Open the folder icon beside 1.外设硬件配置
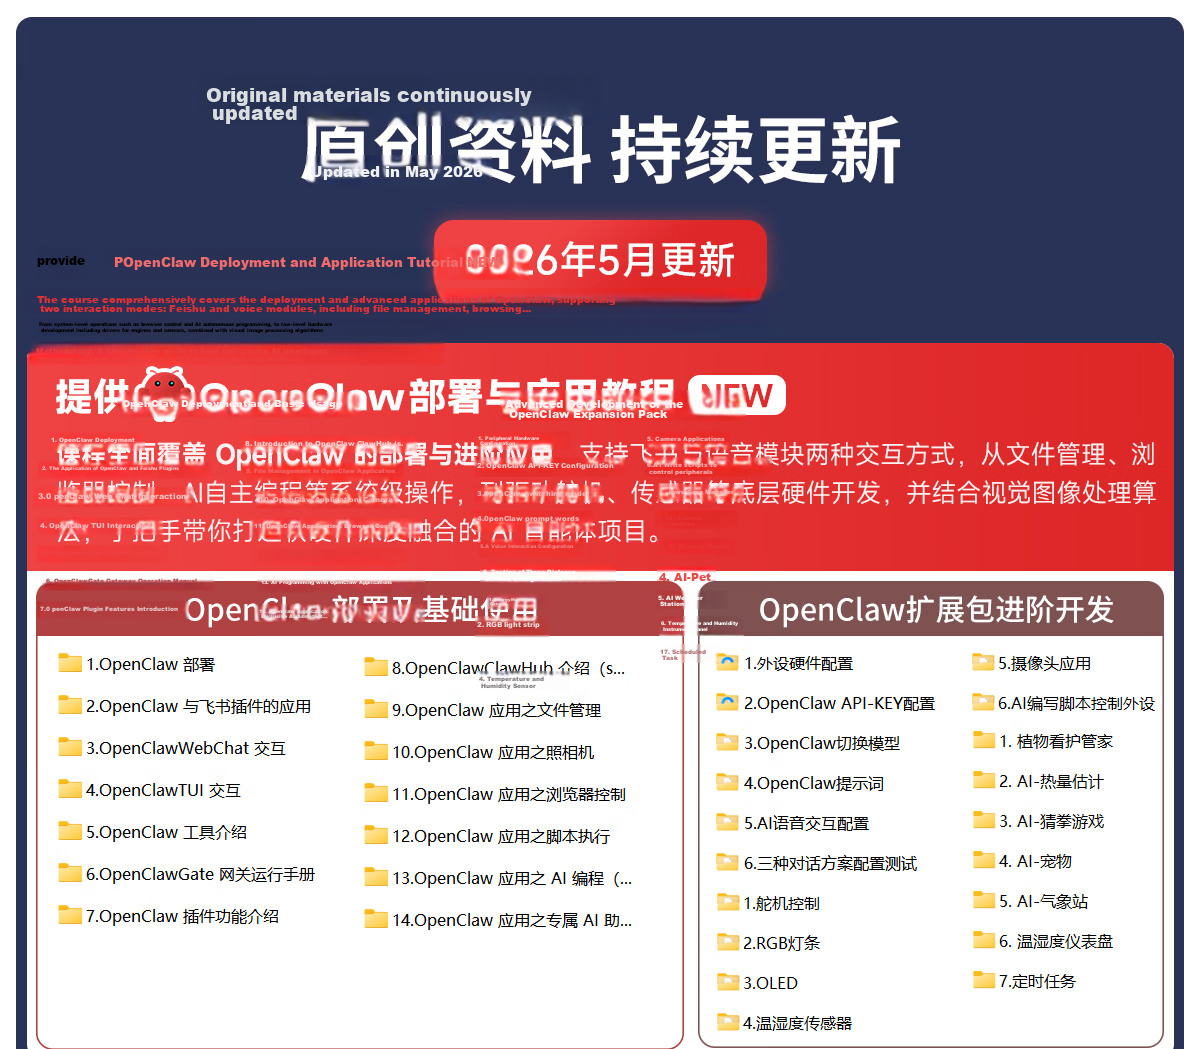1200x1049 pixels. coord(728,662)
